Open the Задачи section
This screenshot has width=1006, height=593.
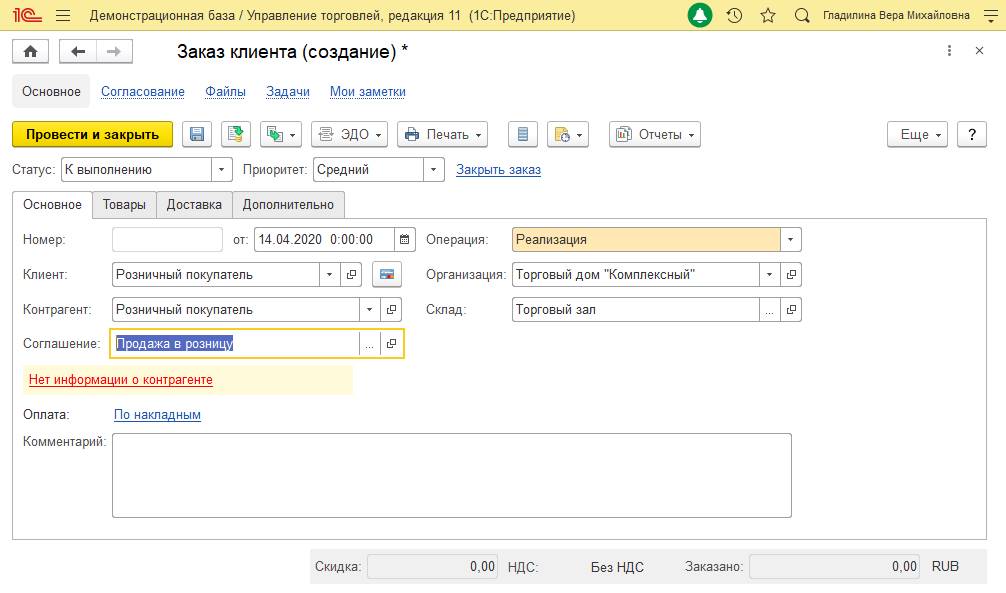(287, 92)
